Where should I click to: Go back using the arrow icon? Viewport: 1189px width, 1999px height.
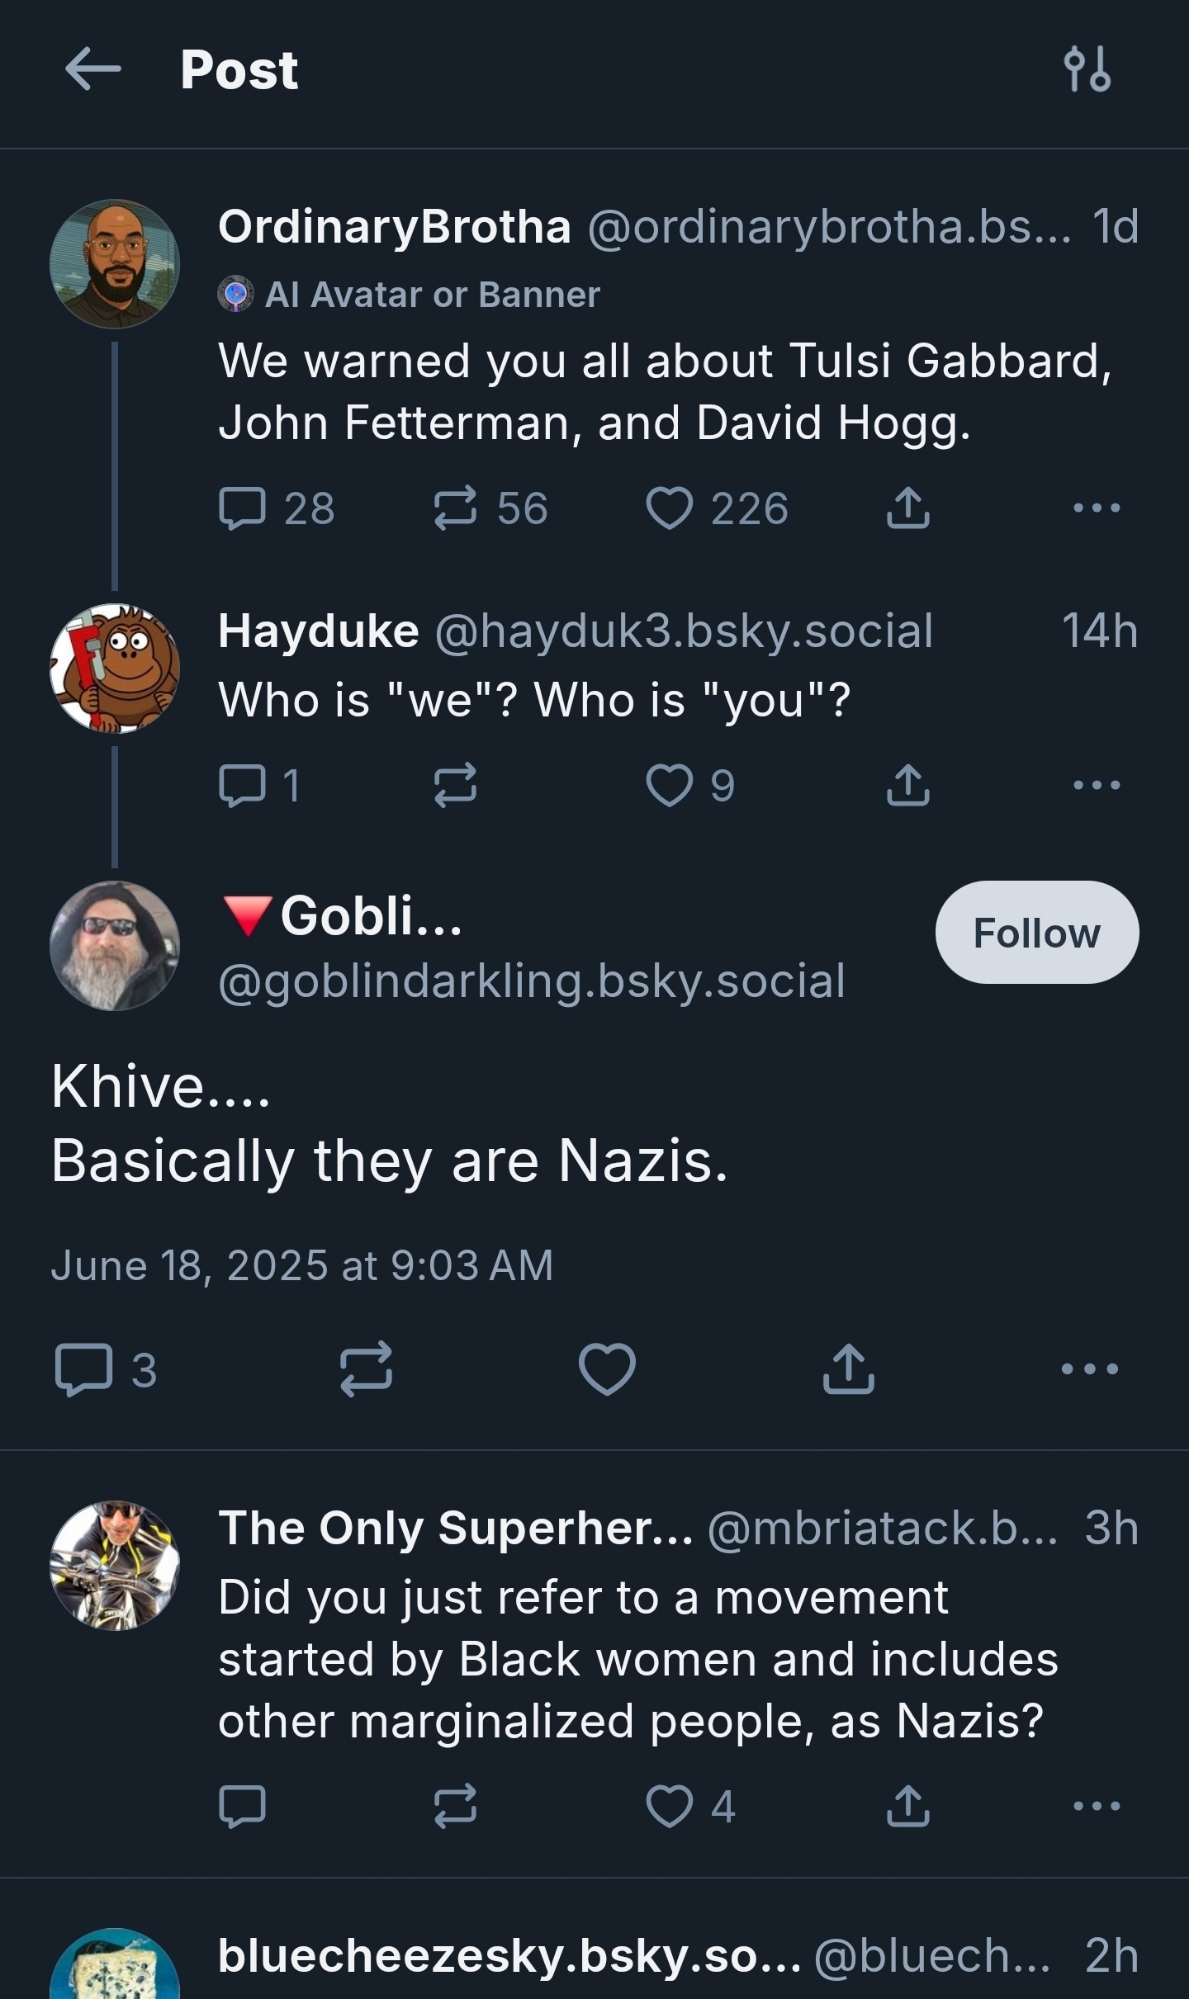[93, 70]
